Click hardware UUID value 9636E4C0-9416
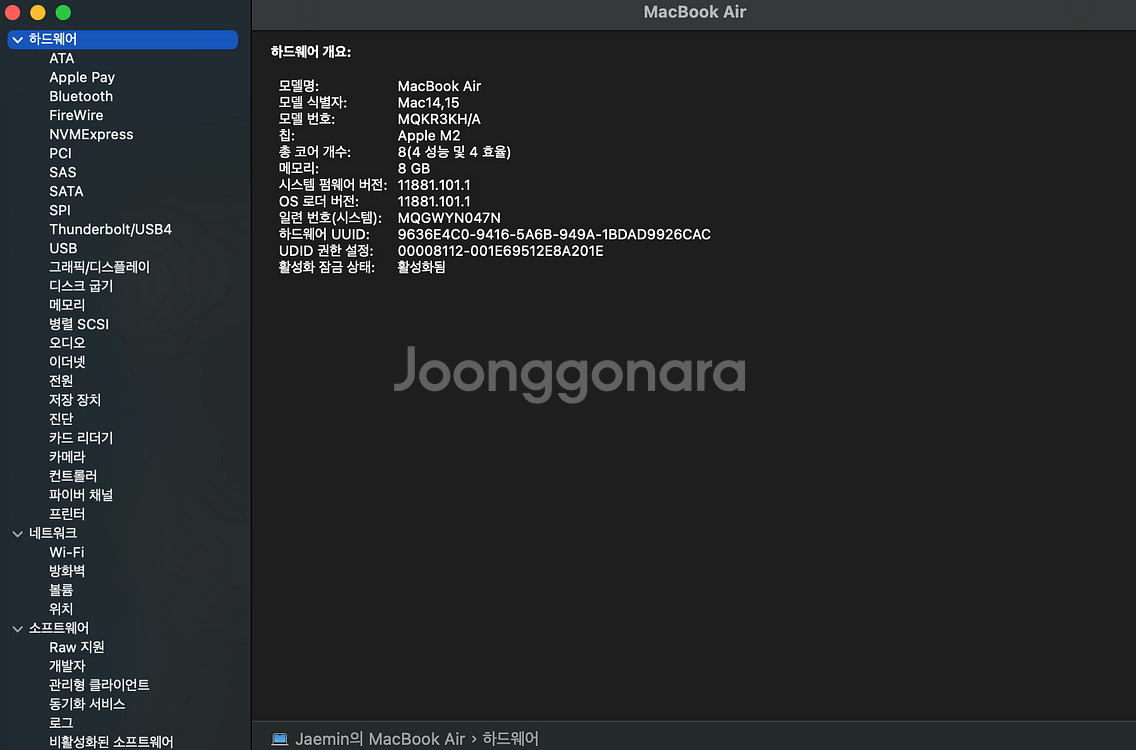Image resolution: width=1136 pixels, height=750 pixels. pos(554,235)
